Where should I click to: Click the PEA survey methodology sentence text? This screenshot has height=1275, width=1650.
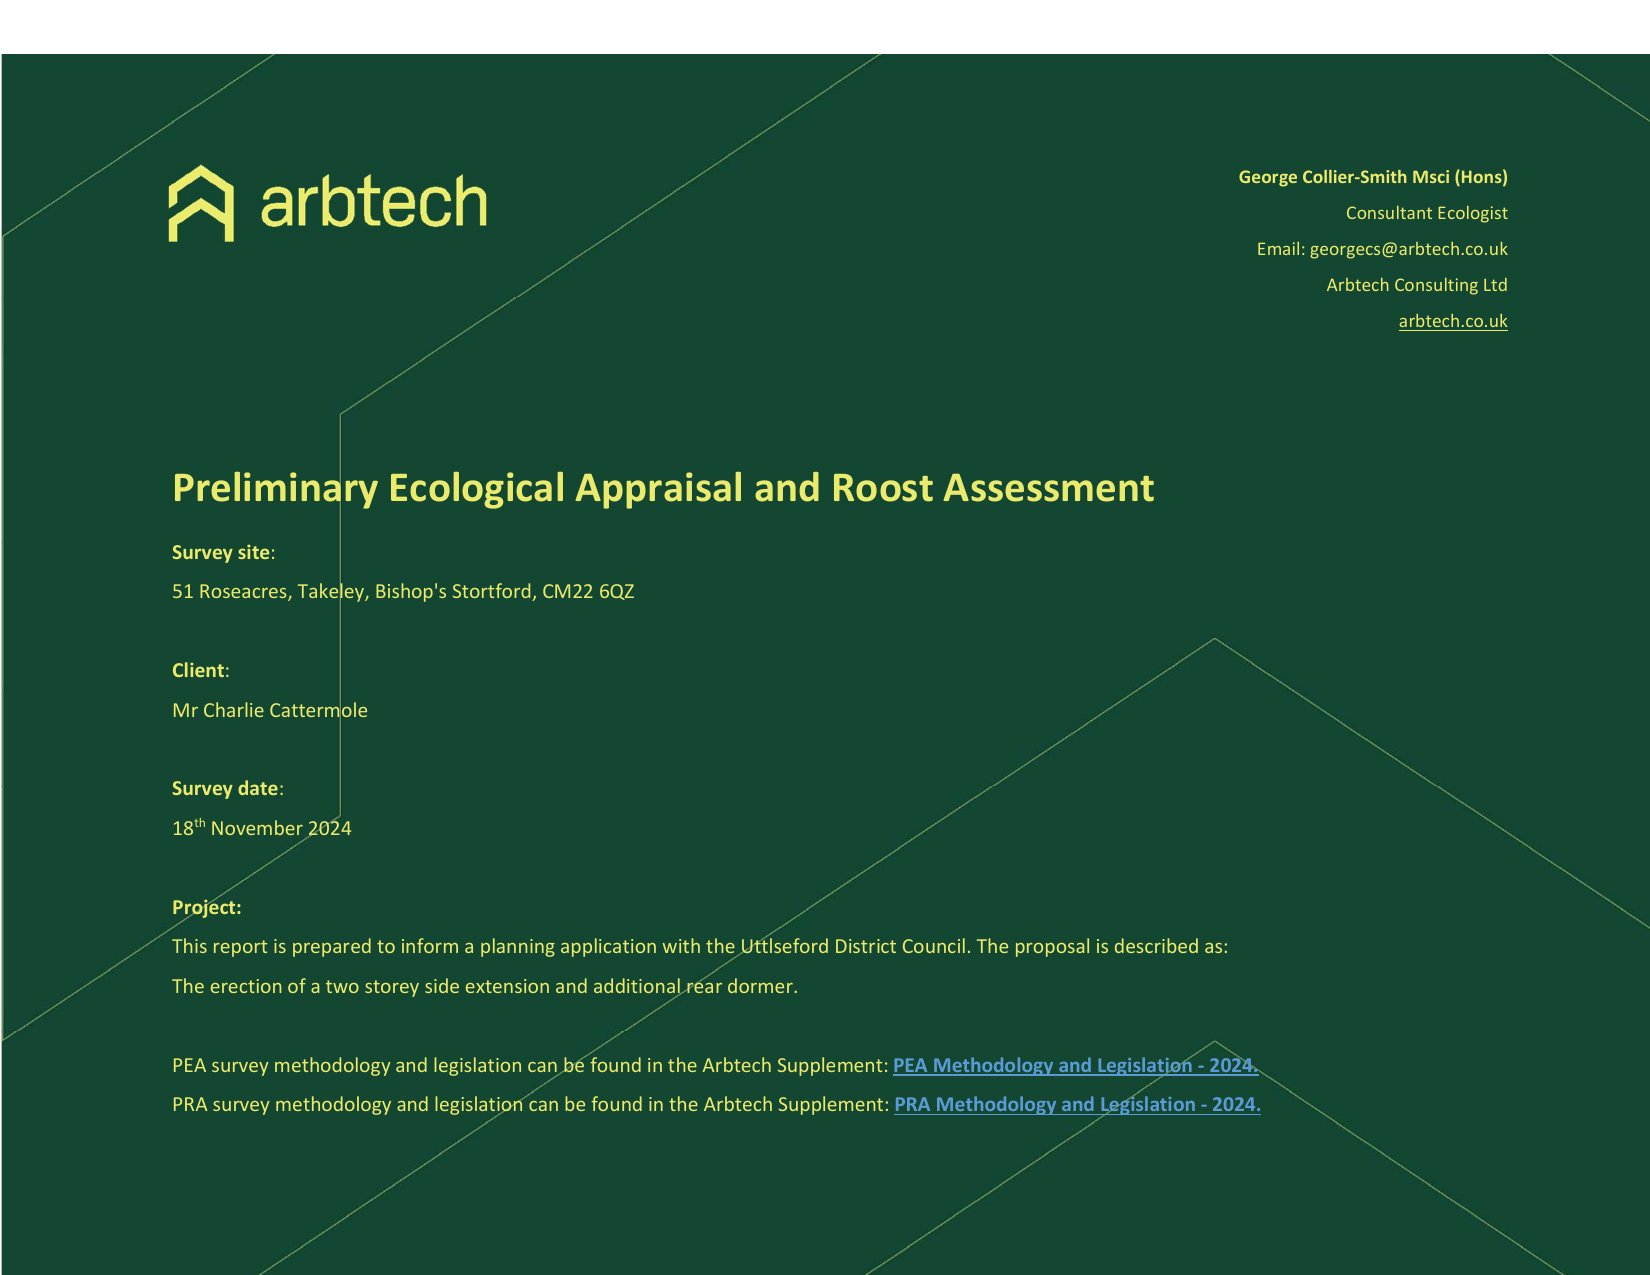(x=529, y=1065)
